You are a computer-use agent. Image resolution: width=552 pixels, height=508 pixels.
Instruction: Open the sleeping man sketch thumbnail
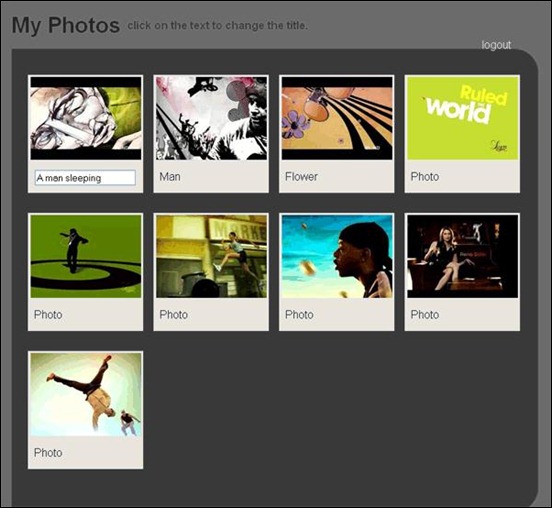click(x=86, y=118)
